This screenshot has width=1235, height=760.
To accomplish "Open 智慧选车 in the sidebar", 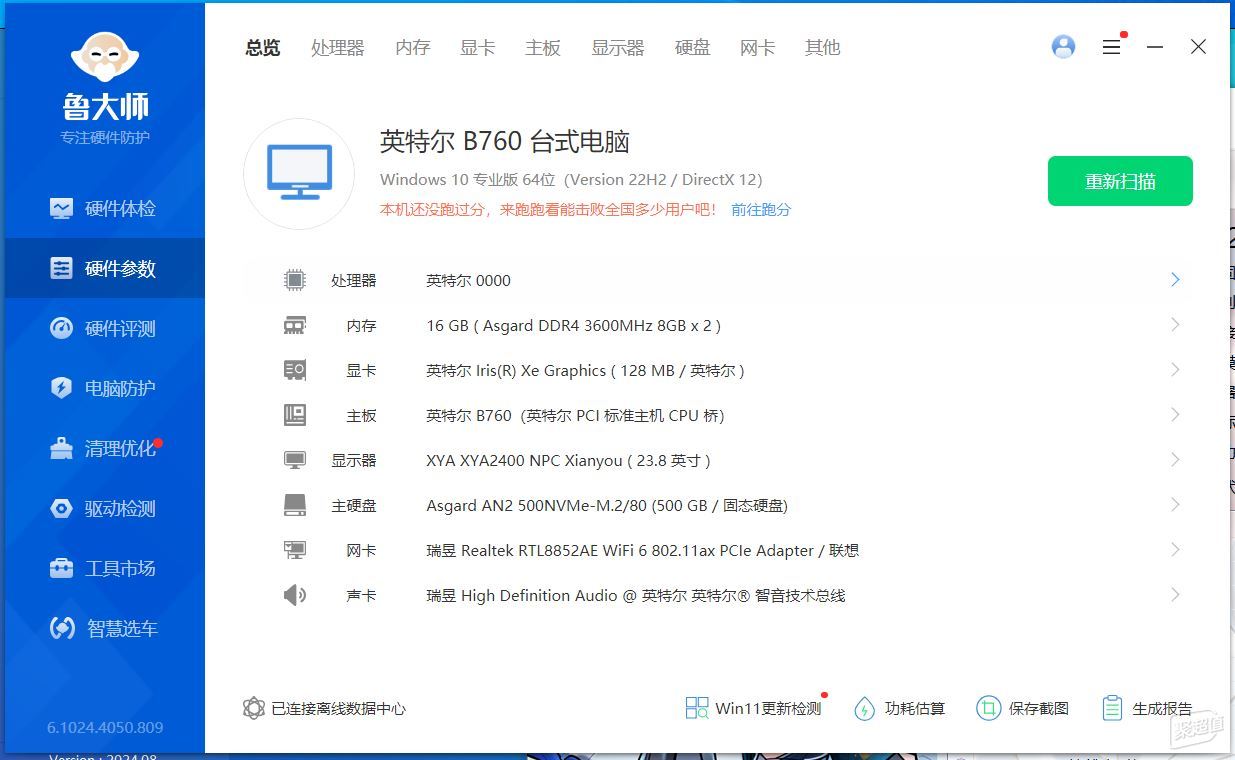I will point(104,628).
